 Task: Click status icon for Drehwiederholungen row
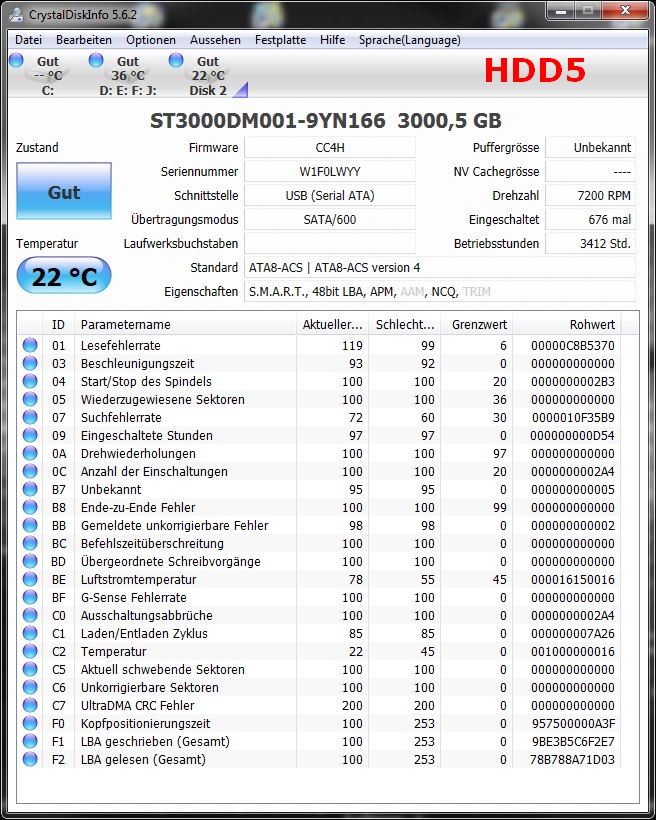[x=30, y=453]
